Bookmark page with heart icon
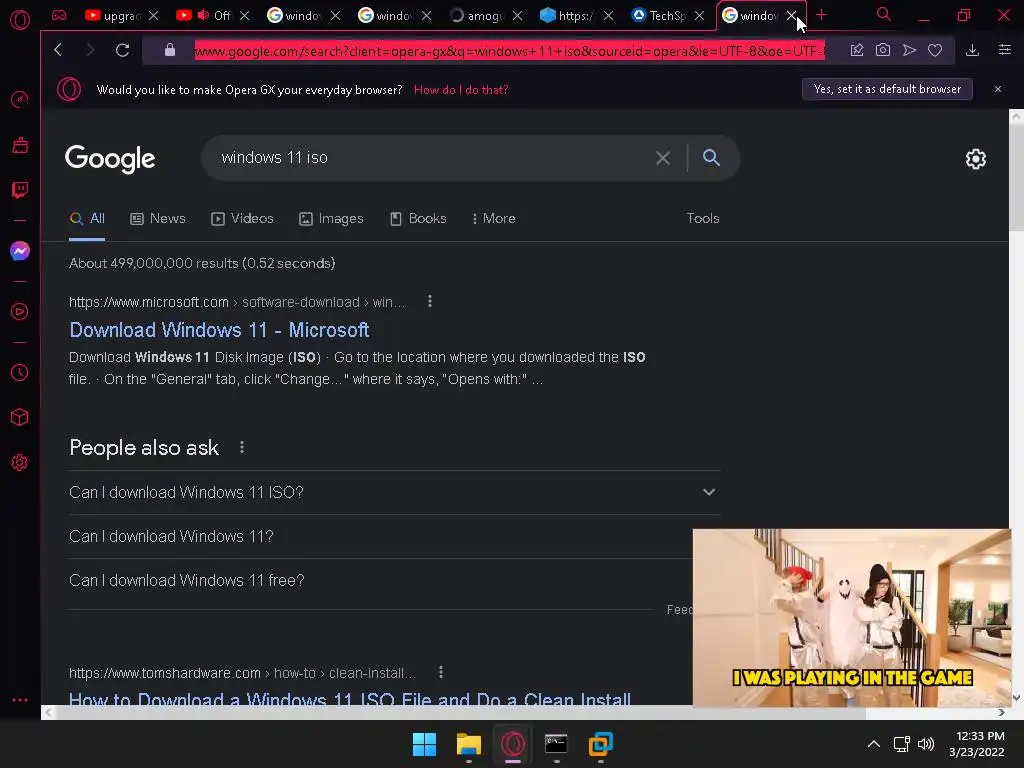 935,50
